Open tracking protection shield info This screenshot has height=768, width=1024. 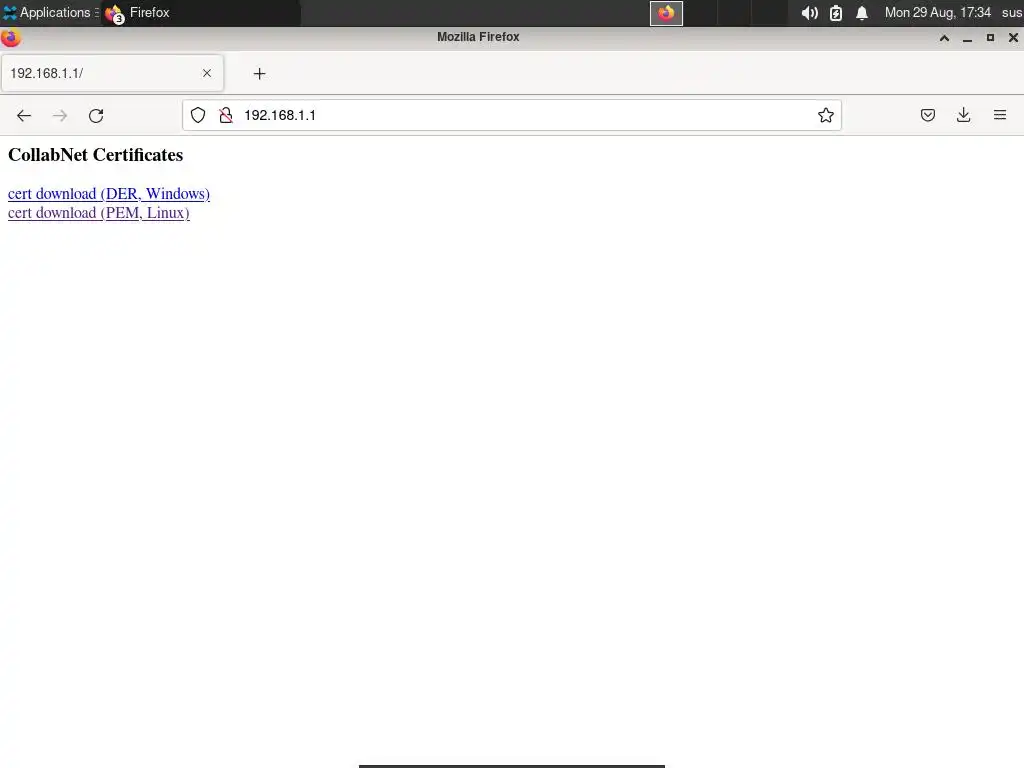[x=198, y=116]
